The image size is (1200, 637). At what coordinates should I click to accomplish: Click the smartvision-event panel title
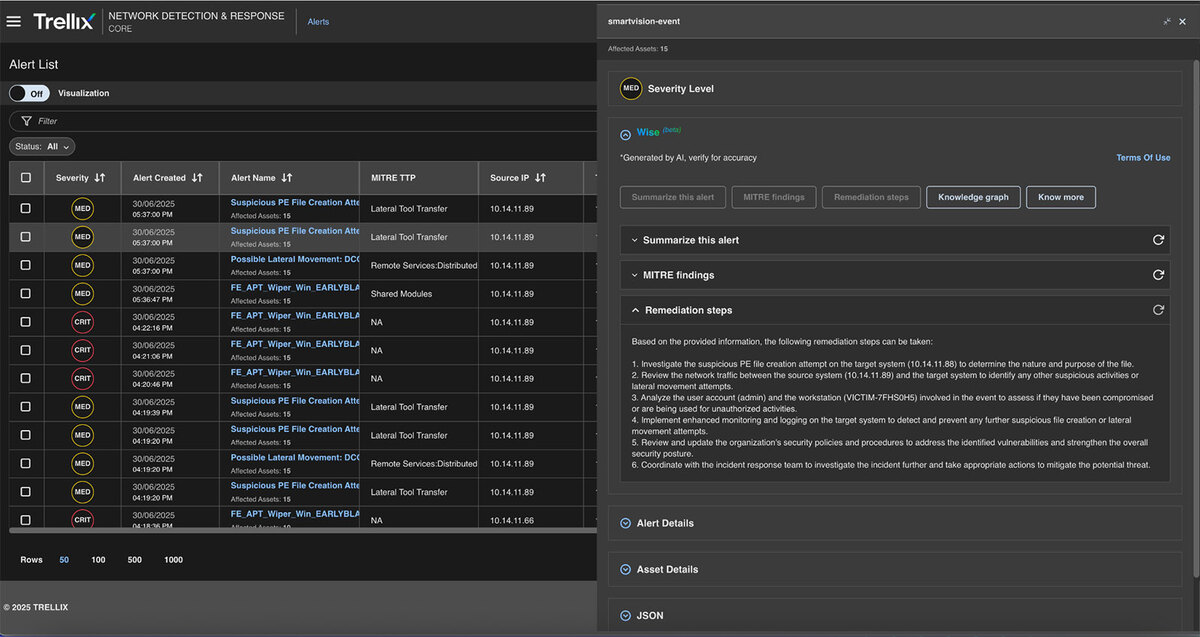(644, 21)
